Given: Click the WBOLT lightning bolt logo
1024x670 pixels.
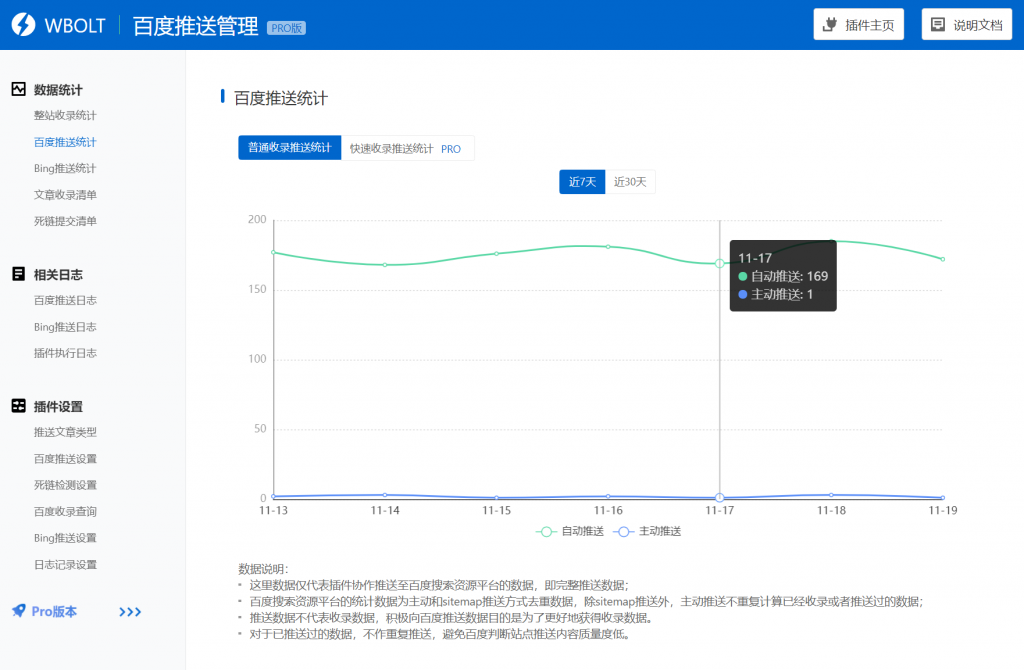Looking at the screenshot, I should 26,23.
